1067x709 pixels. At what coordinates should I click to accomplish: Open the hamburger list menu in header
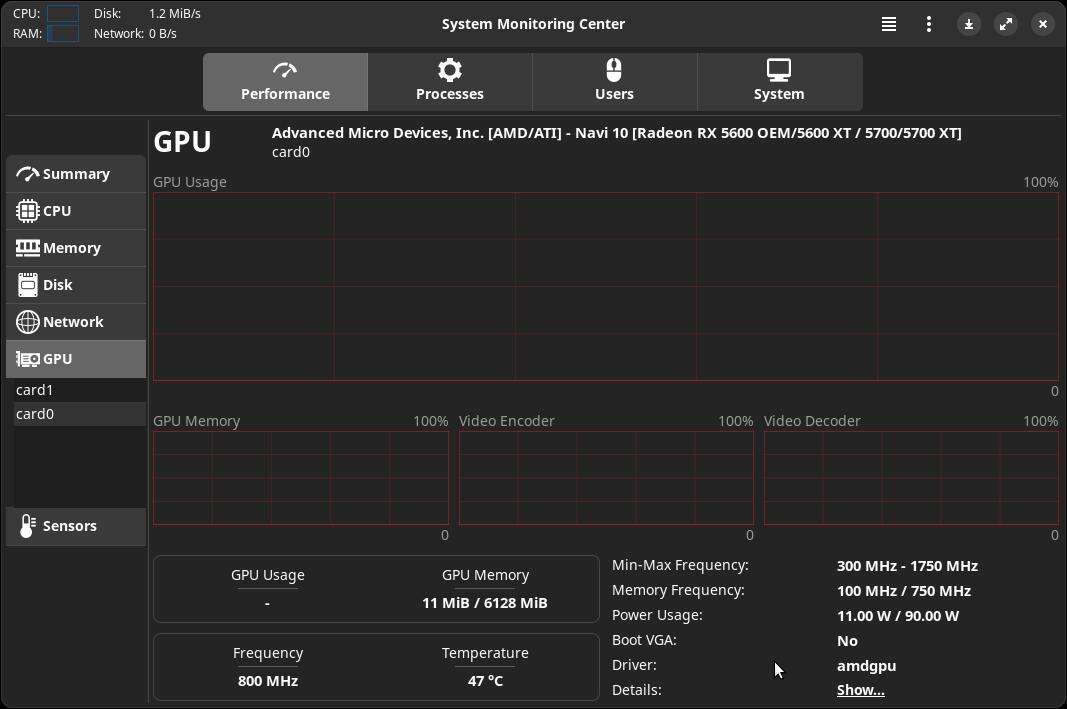click(889, 24)
